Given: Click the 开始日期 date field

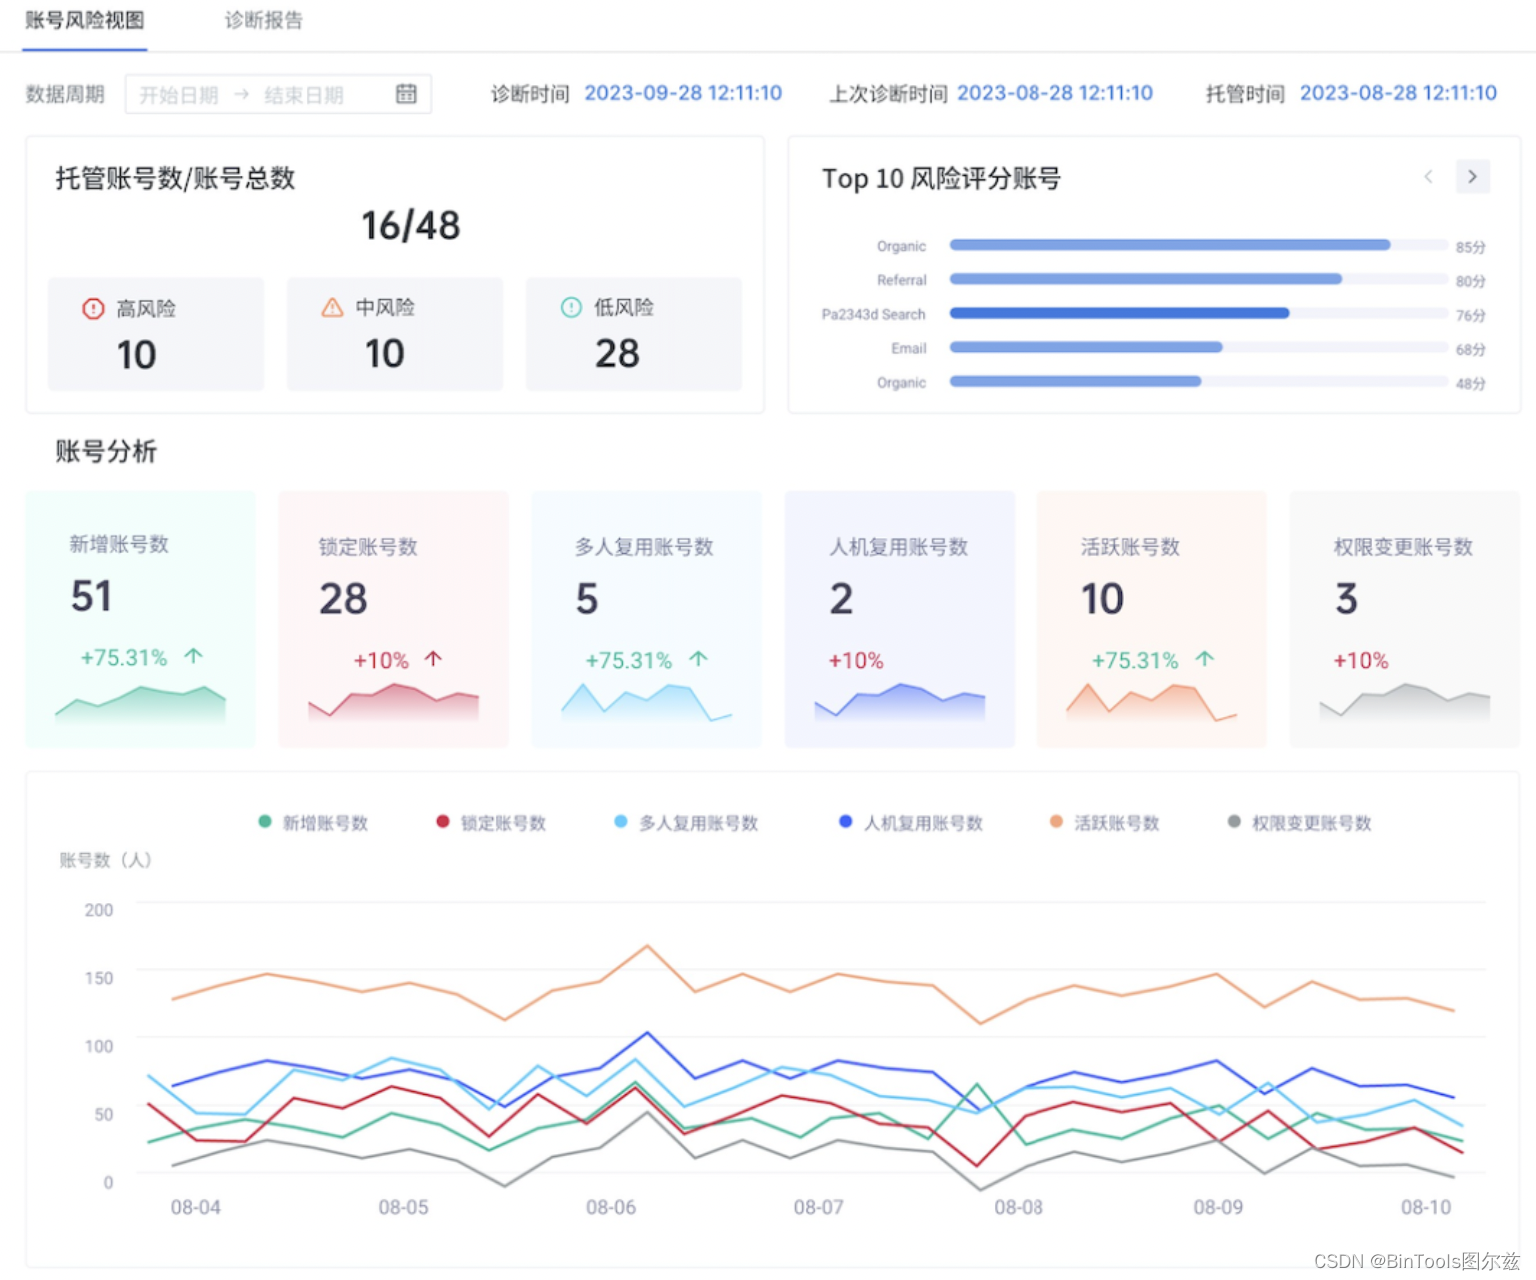Looking at the screenshot, I should (x=178, y=95).
